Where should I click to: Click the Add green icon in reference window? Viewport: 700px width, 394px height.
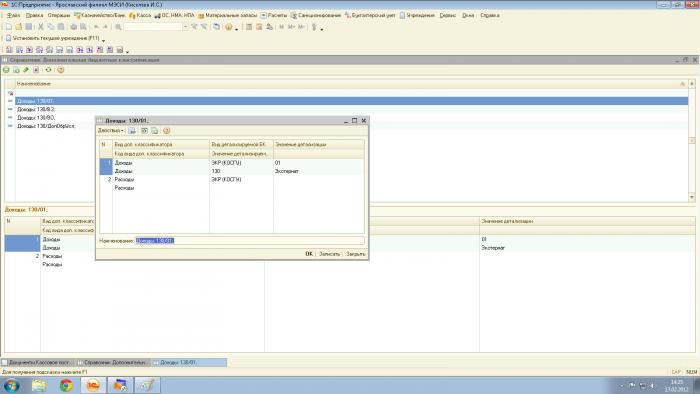click(x=6, y=70)
